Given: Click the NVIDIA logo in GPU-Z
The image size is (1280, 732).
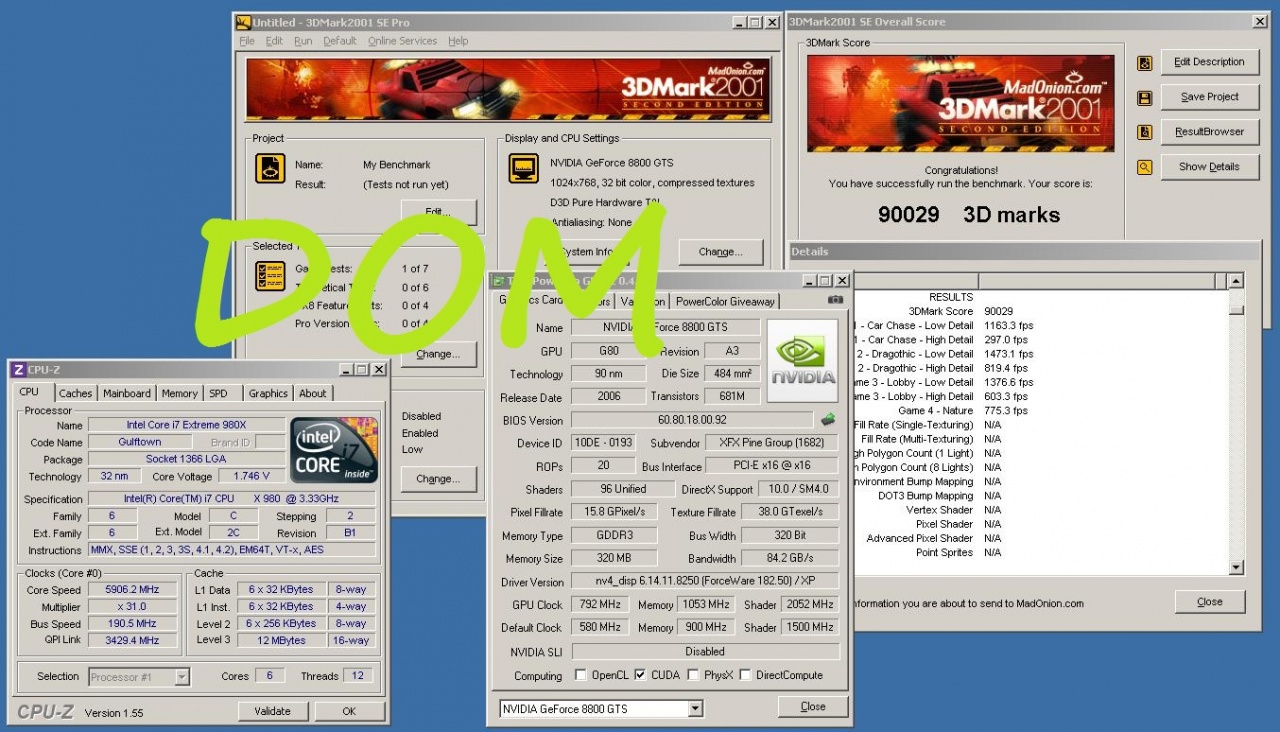Looking at the screenshot, I should coord(802,361).
